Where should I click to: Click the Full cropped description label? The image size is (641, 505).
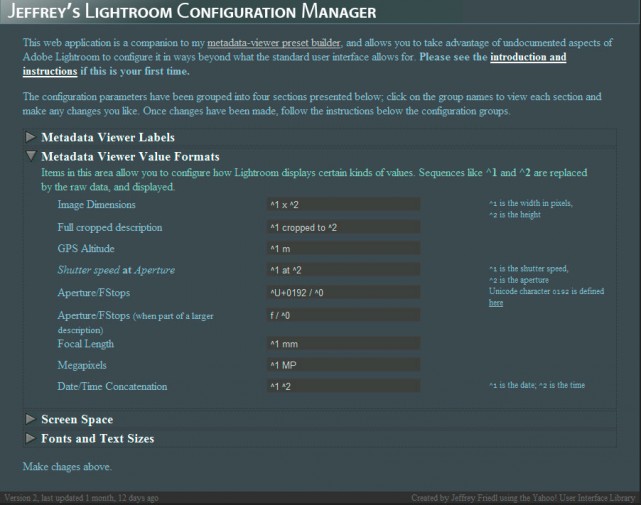[110, 227]
